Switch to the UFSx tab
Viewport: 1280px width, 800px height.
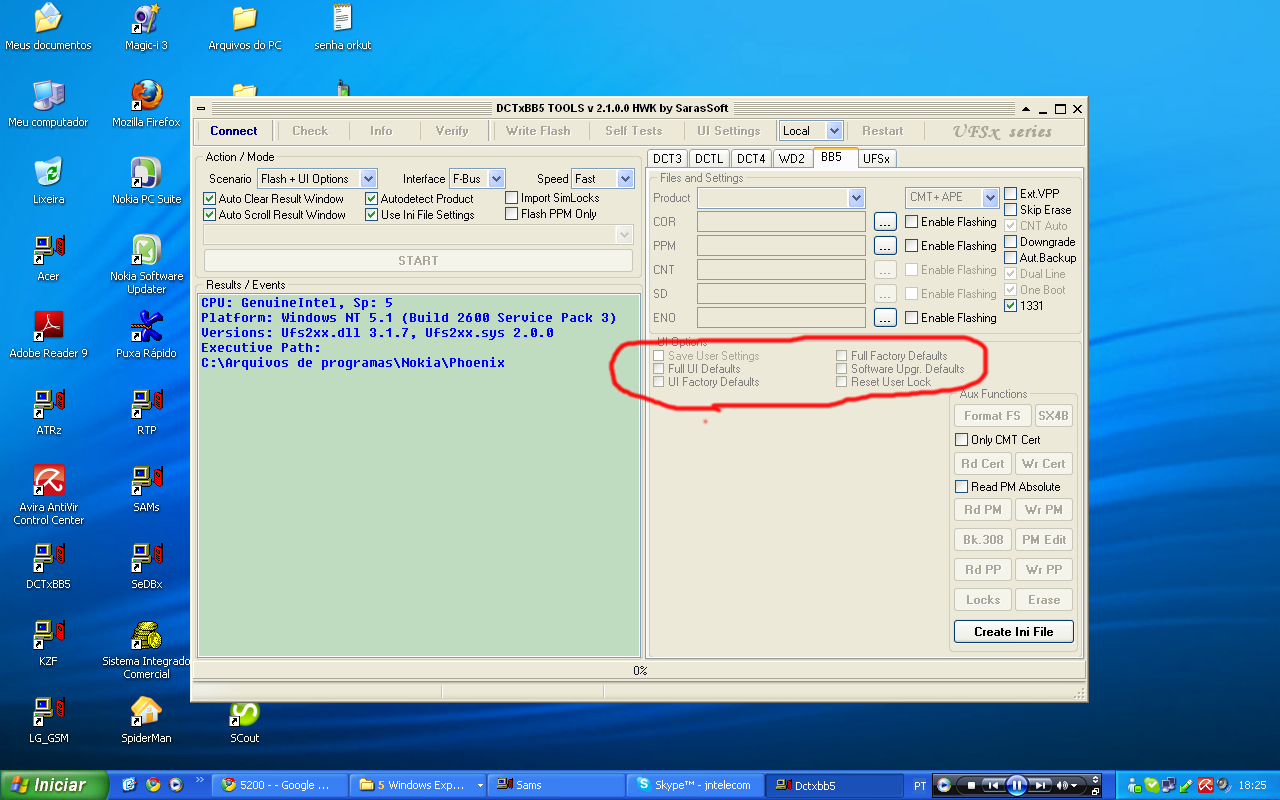(x=877, y=158)
